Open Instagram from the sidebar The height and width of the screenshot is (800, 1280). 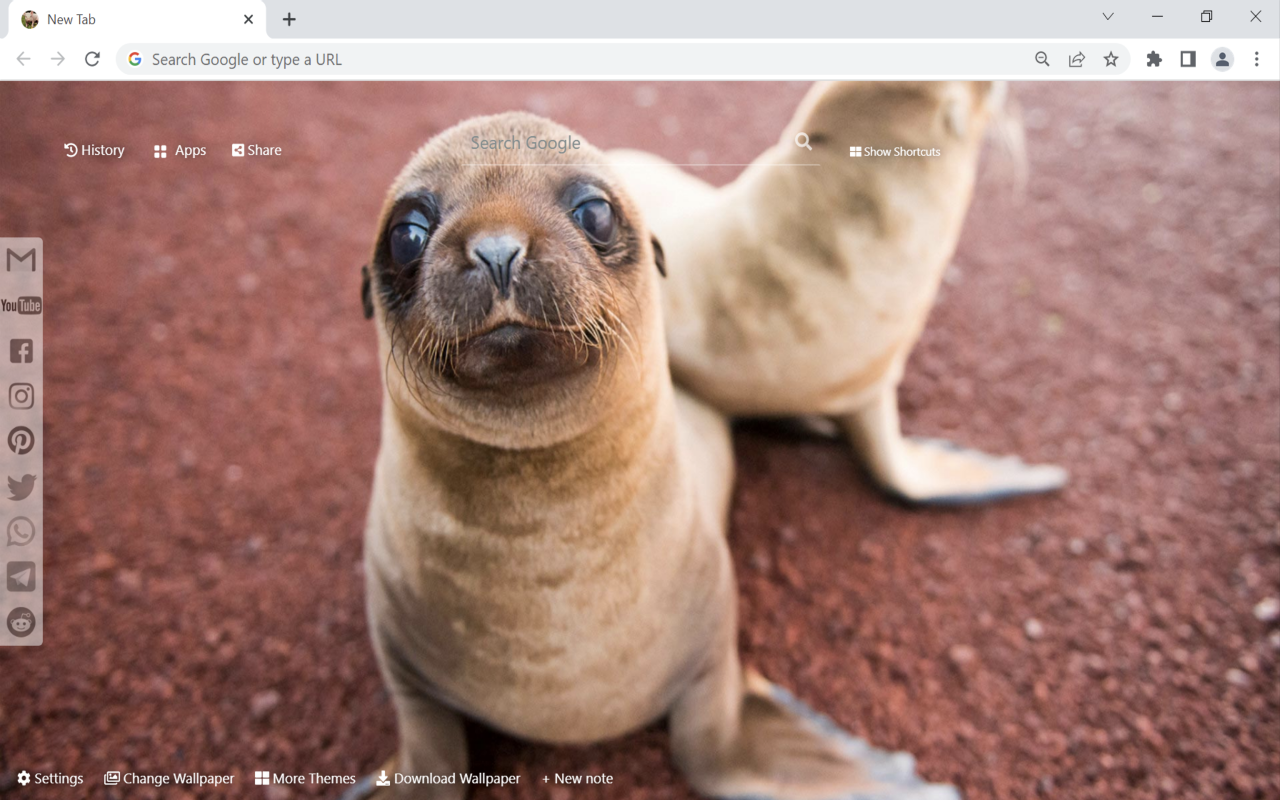[x=21, y=396]
